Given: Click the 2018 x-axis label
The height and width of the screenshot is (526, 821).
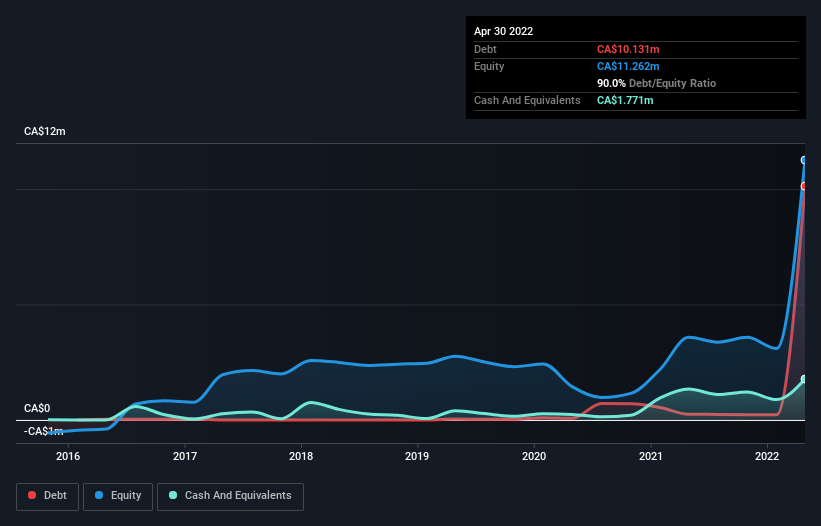Looking at the screenshot, I should click(x=301, y=456).
